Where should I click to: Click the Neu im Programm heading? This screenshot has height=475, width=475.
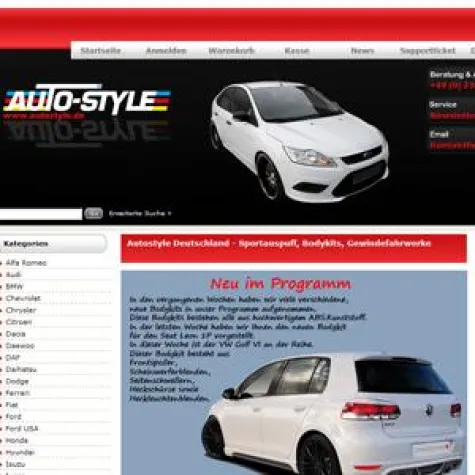coord(280,284)
